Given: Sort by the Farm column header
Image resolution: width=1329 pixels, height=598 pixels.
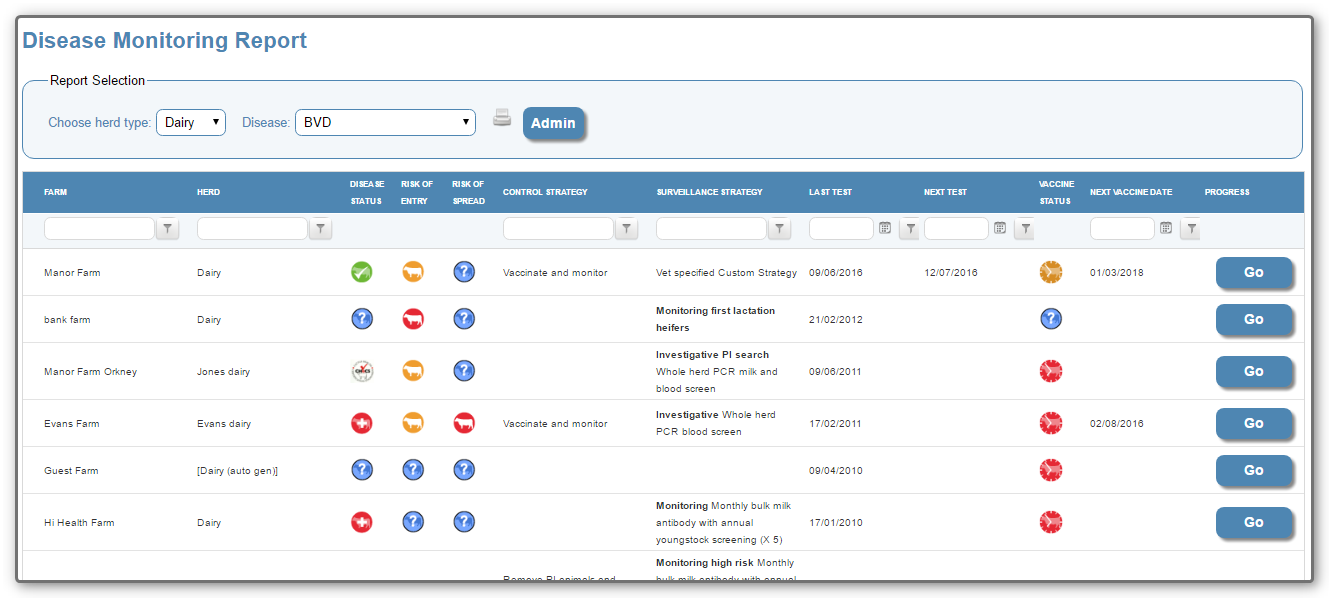Looking at the screenshot, I should click(x=56, y=192).
